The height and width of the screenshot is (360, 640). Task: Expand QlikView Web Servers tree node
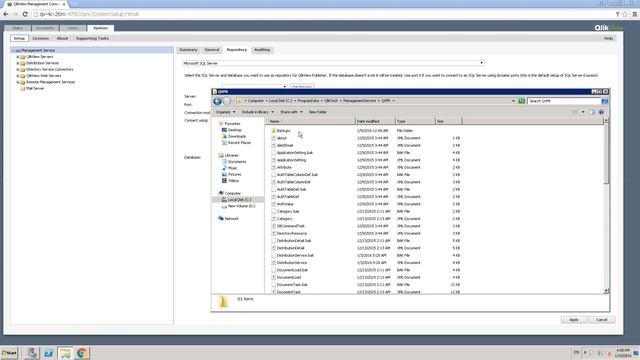(x=18, y=76)
